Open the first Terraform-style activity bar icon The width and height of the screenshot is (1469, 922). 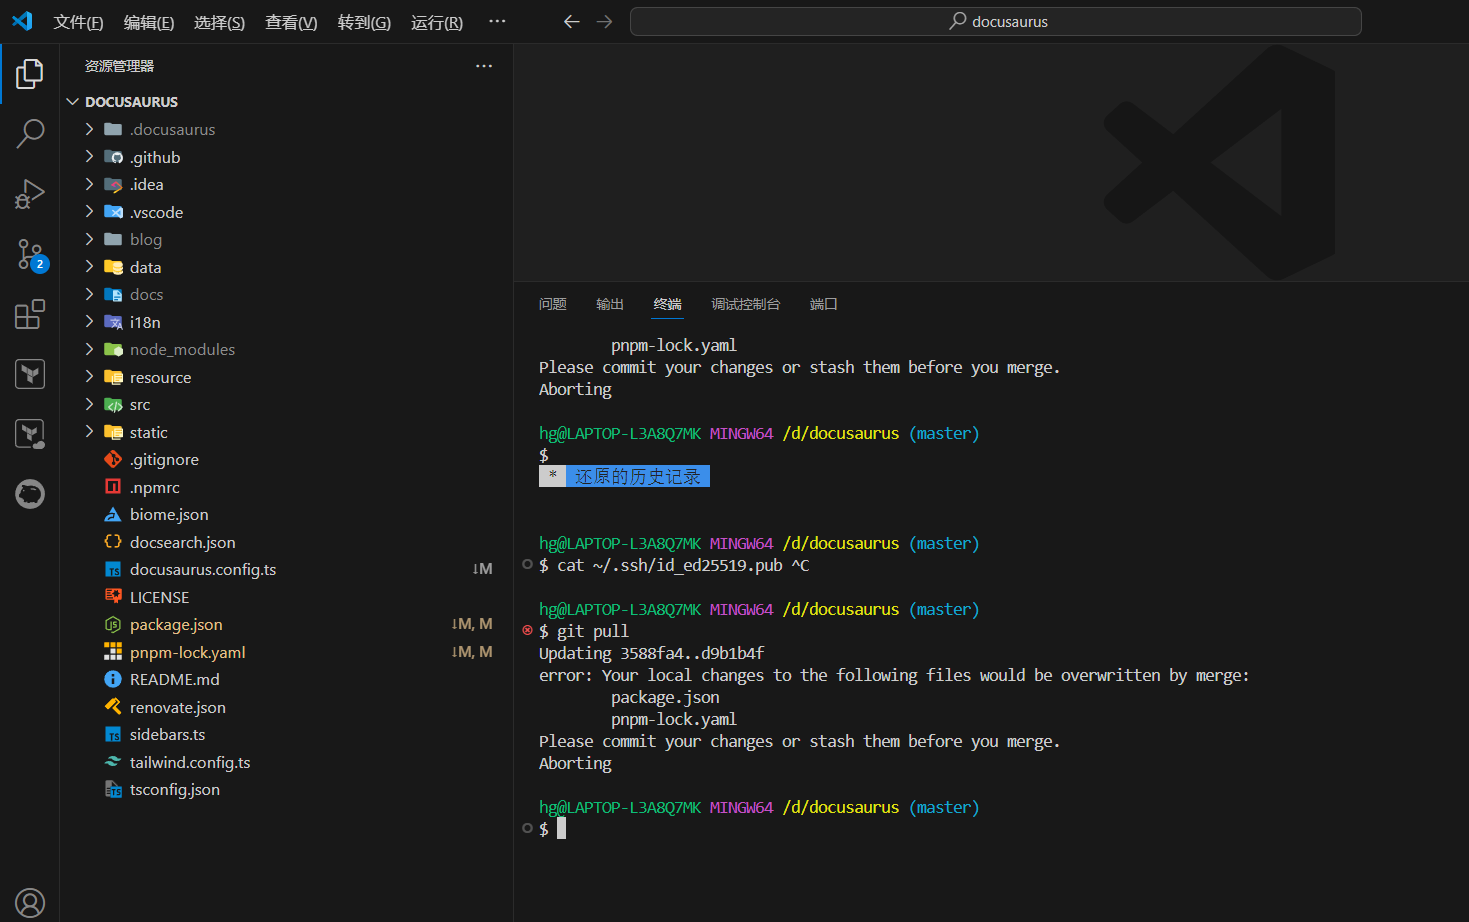pyautogui.click(x=30, y=374)
